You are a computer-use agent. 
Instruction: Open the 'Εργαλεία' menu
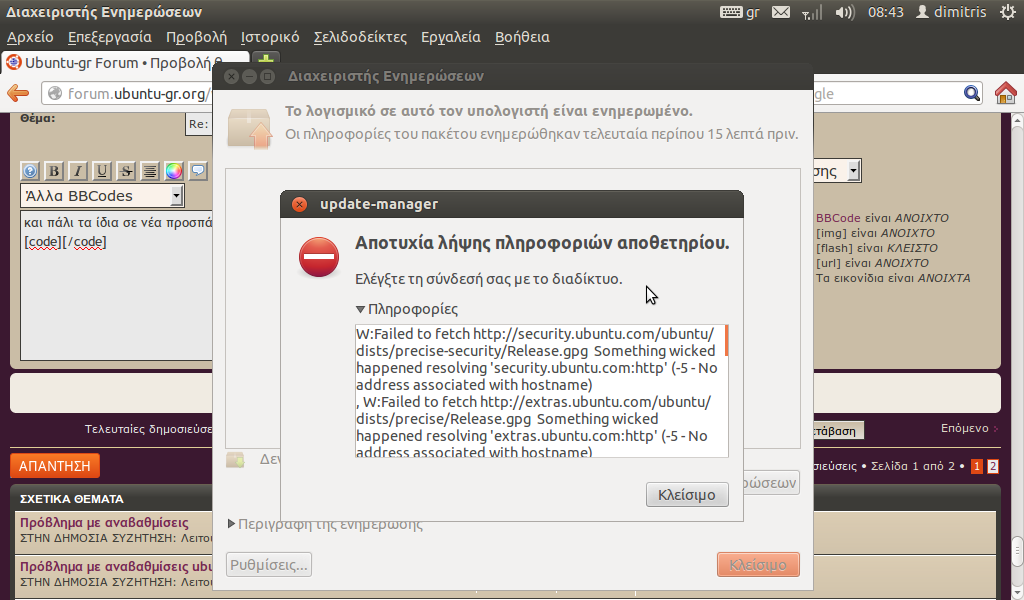point(450,37)
